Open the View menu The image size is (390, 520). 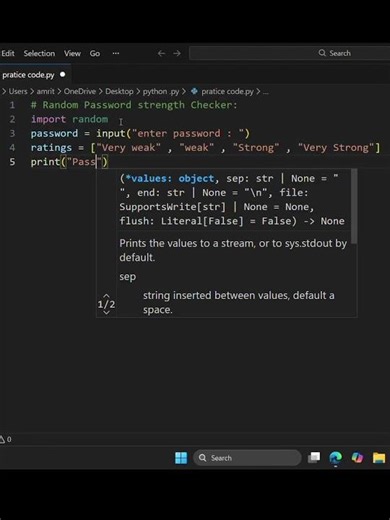point(72,53)
